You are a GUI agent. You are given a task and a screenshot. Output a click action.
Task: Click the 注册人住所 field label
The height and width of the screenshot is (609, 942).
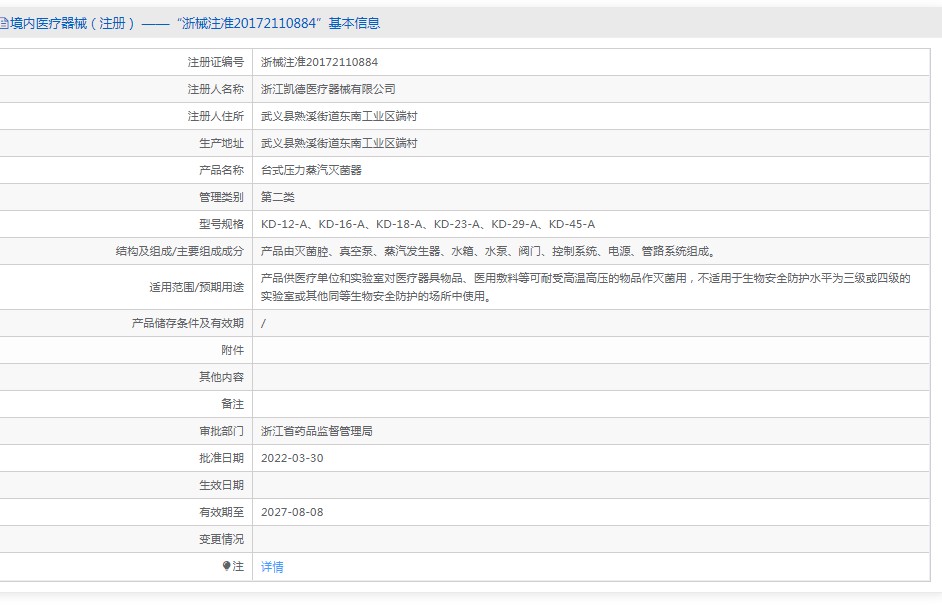click(x=216, y=116)
